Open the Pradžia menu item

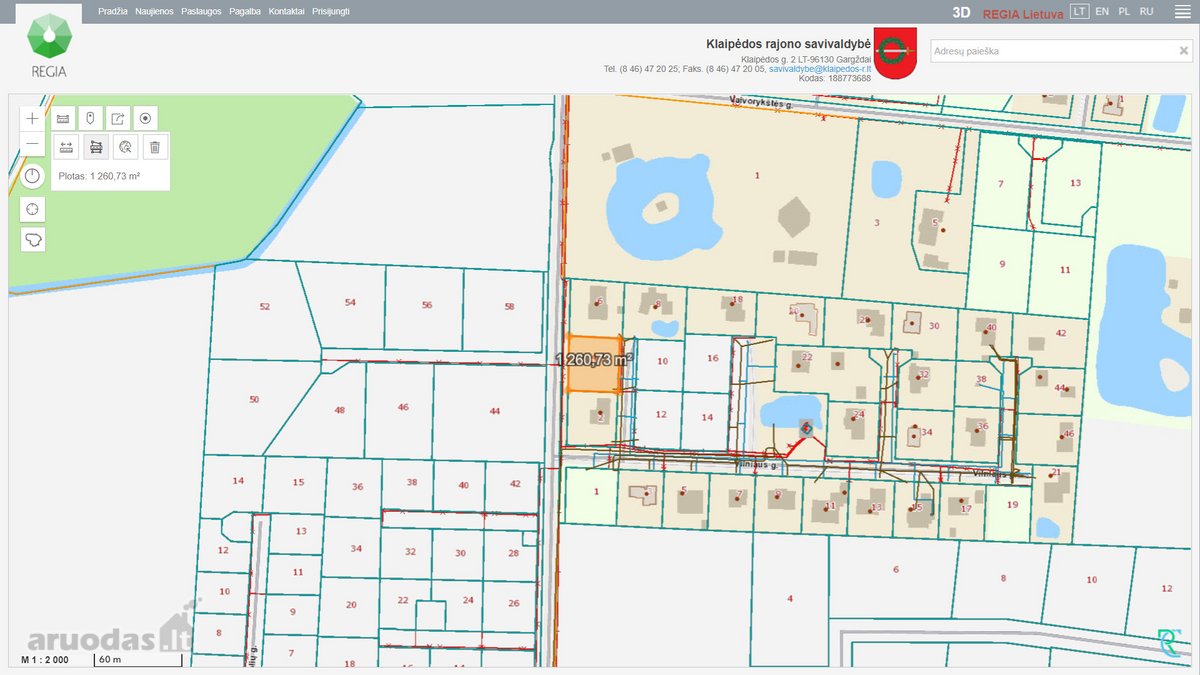[x=113, y=12]
